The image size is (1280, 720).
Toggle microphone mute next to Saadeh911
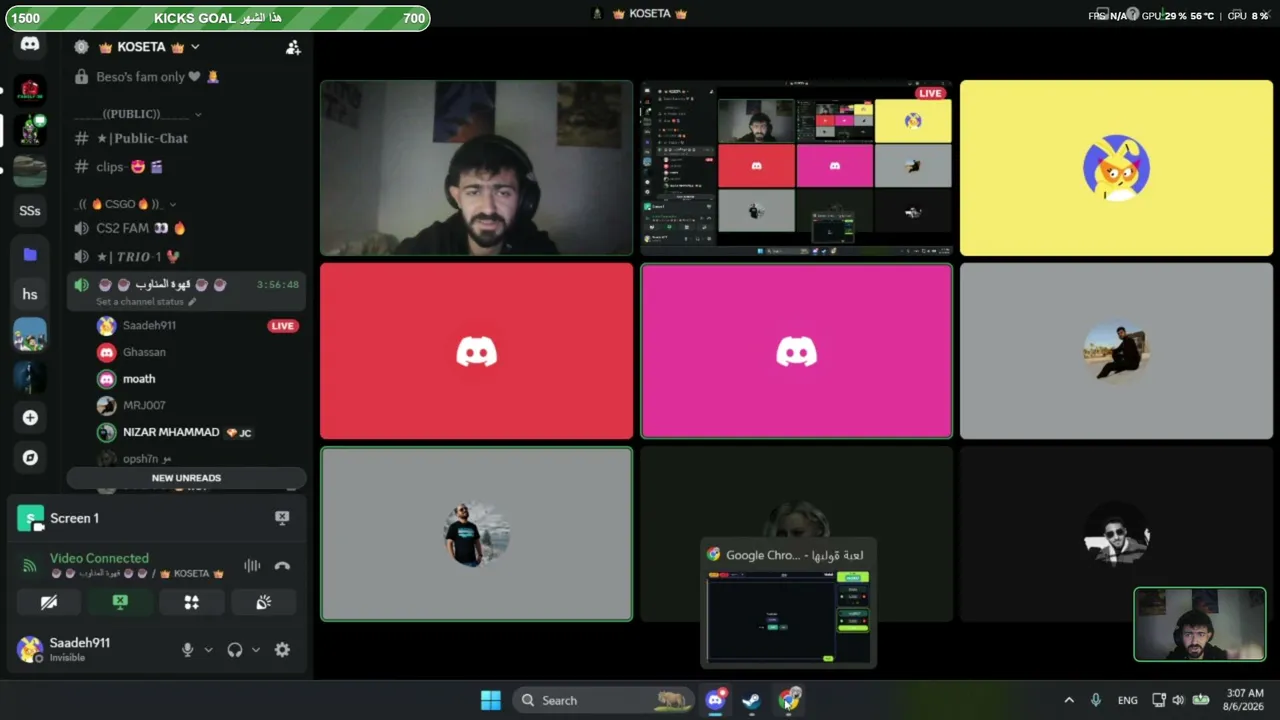[x=187, y=649]
